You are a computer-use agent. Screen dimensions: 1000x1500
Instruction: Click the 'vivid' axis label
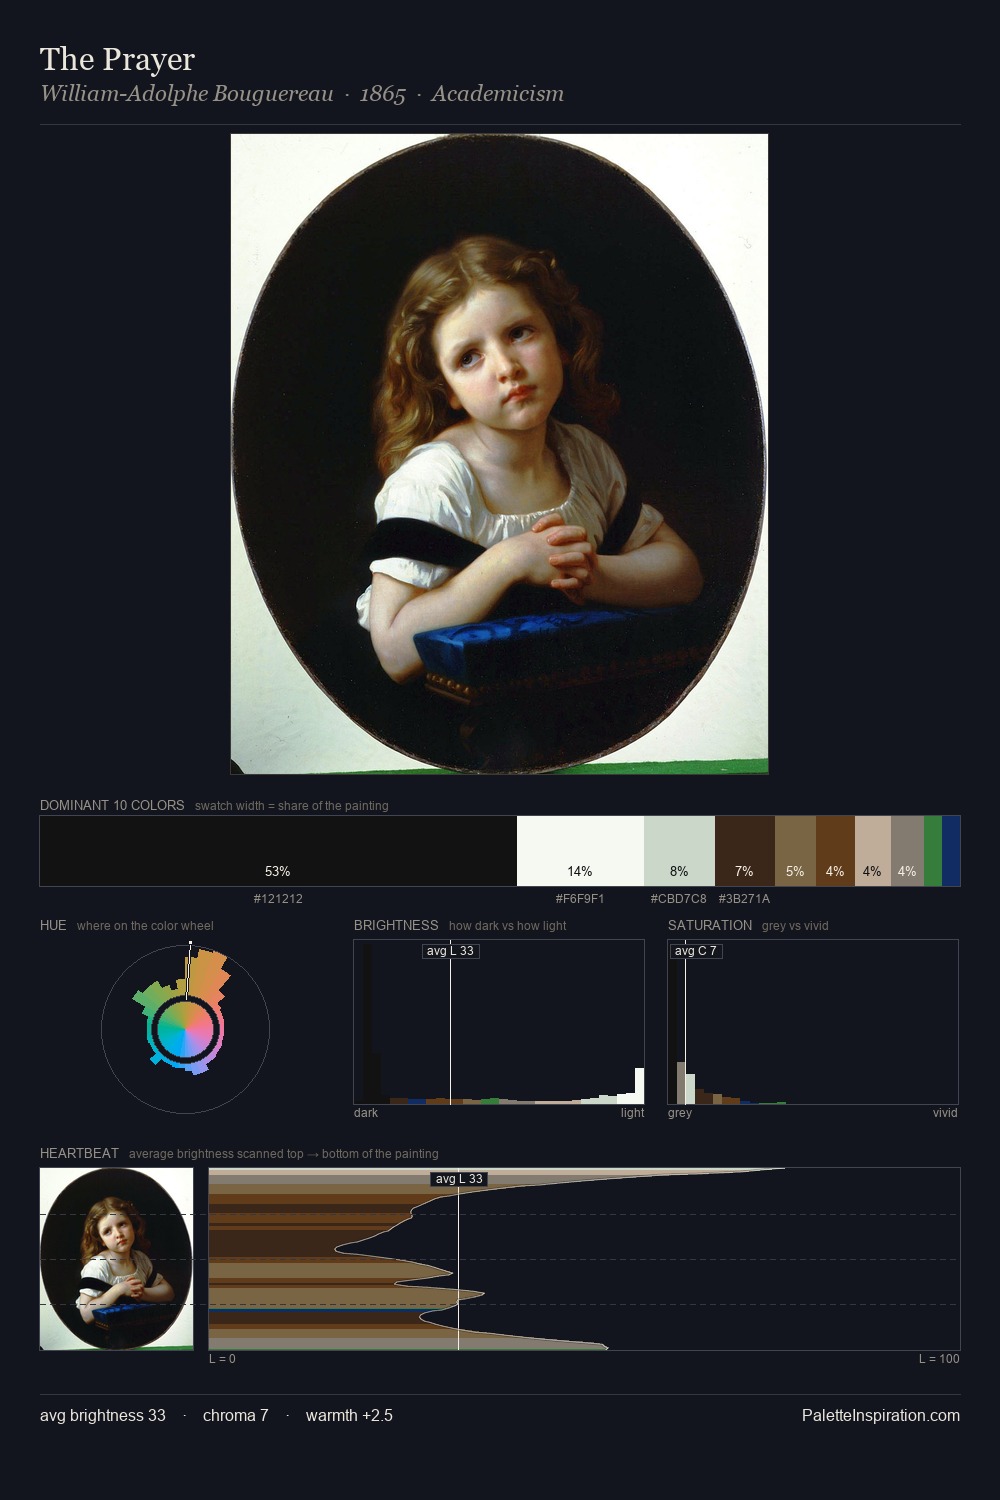(945, 1113)
